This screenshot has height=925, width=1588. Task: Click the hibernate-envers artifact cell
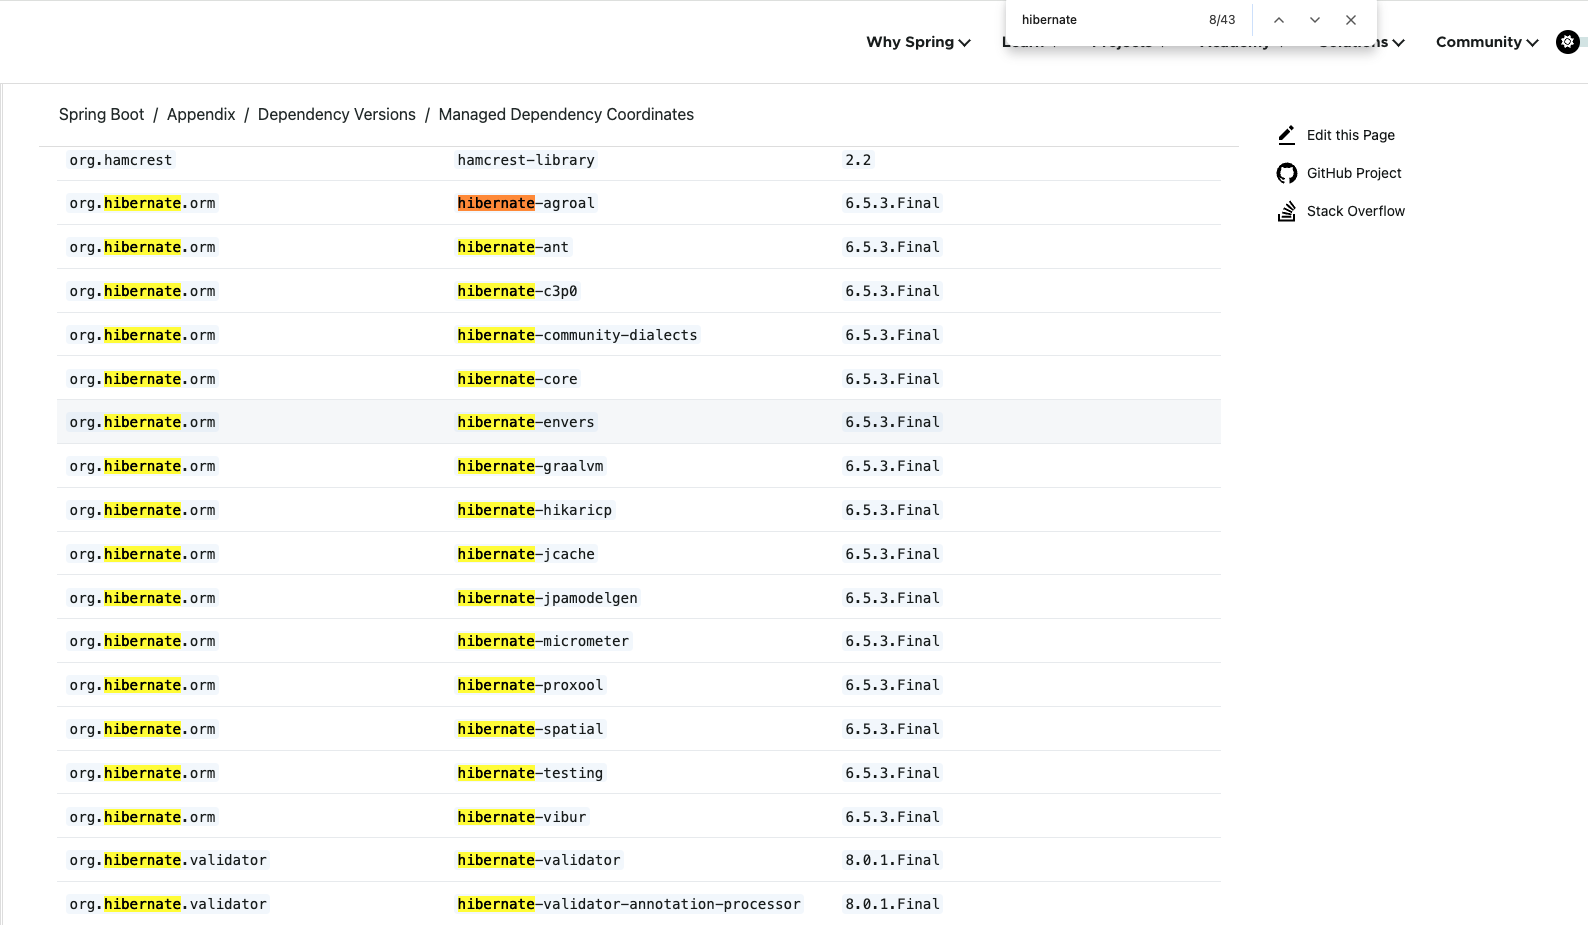526,422
